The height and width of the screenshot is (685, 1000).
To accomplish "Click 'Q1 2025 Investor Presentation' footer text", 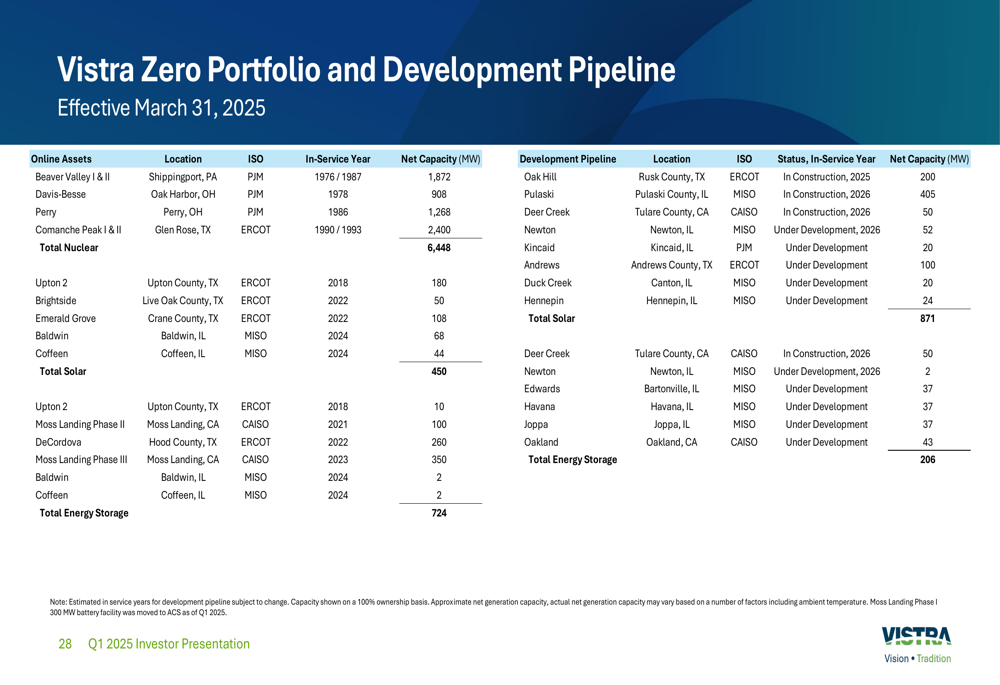I will click(x=169, y=644).
